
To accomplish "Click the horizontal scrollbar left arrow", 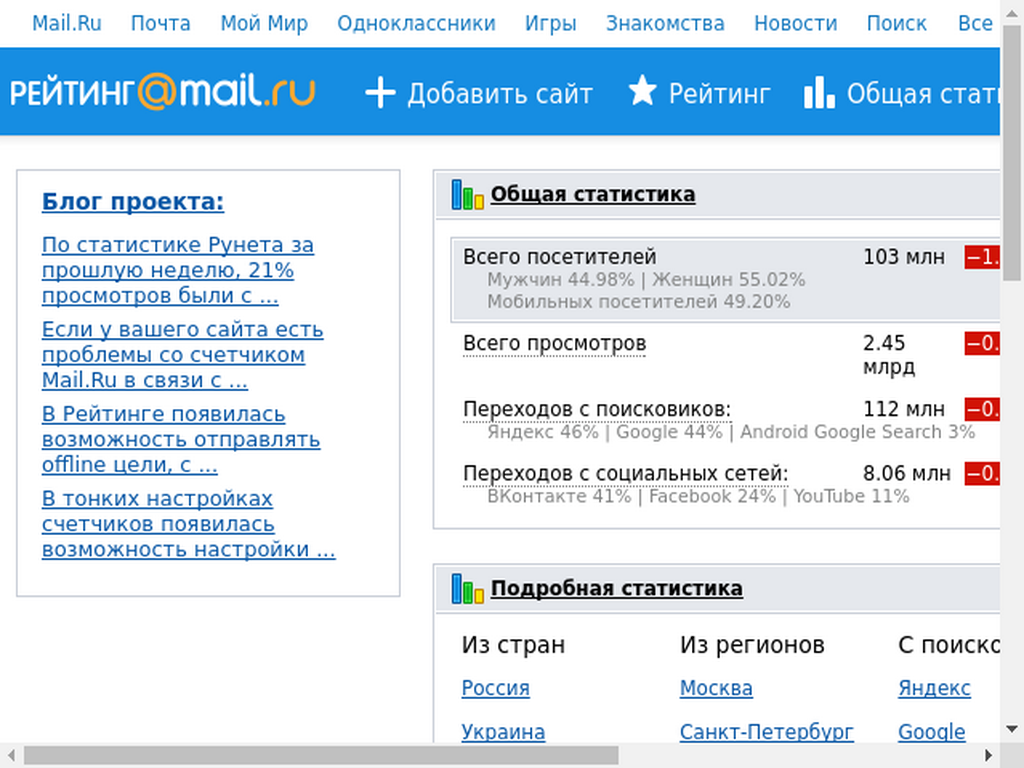I will [x=11, y=756].
